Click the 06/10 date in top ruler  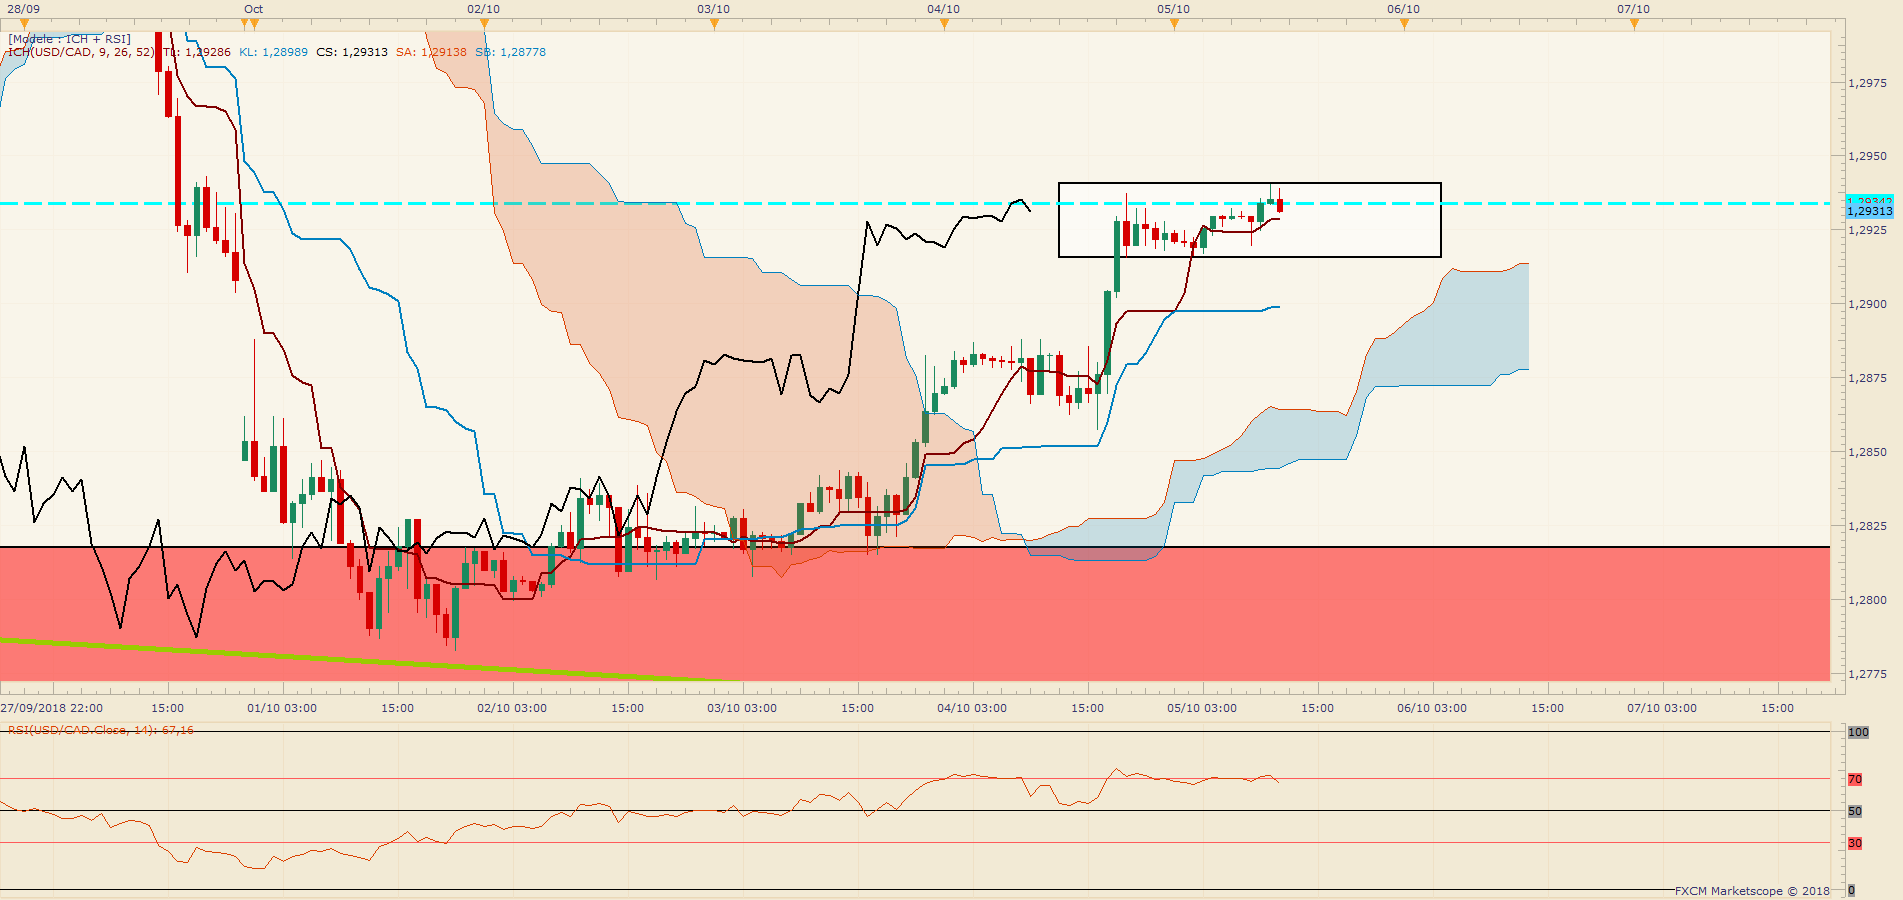[1404, 9]
